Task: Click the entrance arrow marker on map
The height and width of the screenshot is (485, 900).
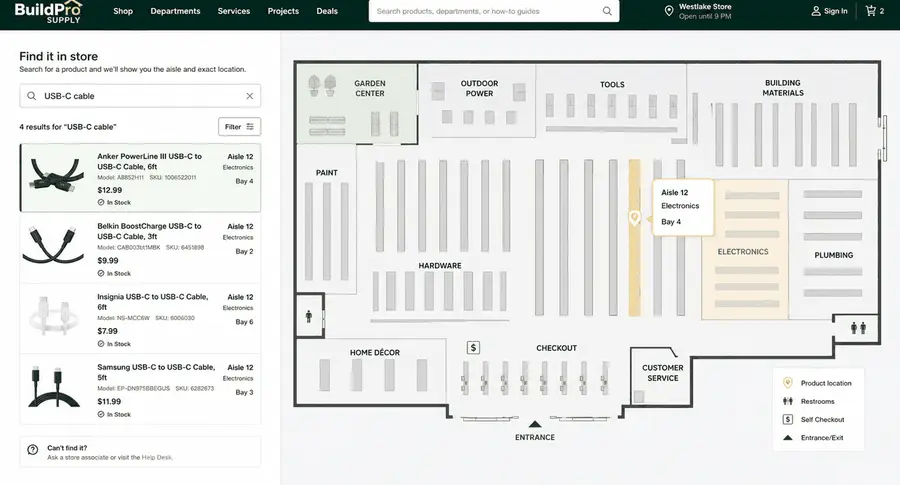Action: (535, 424)
